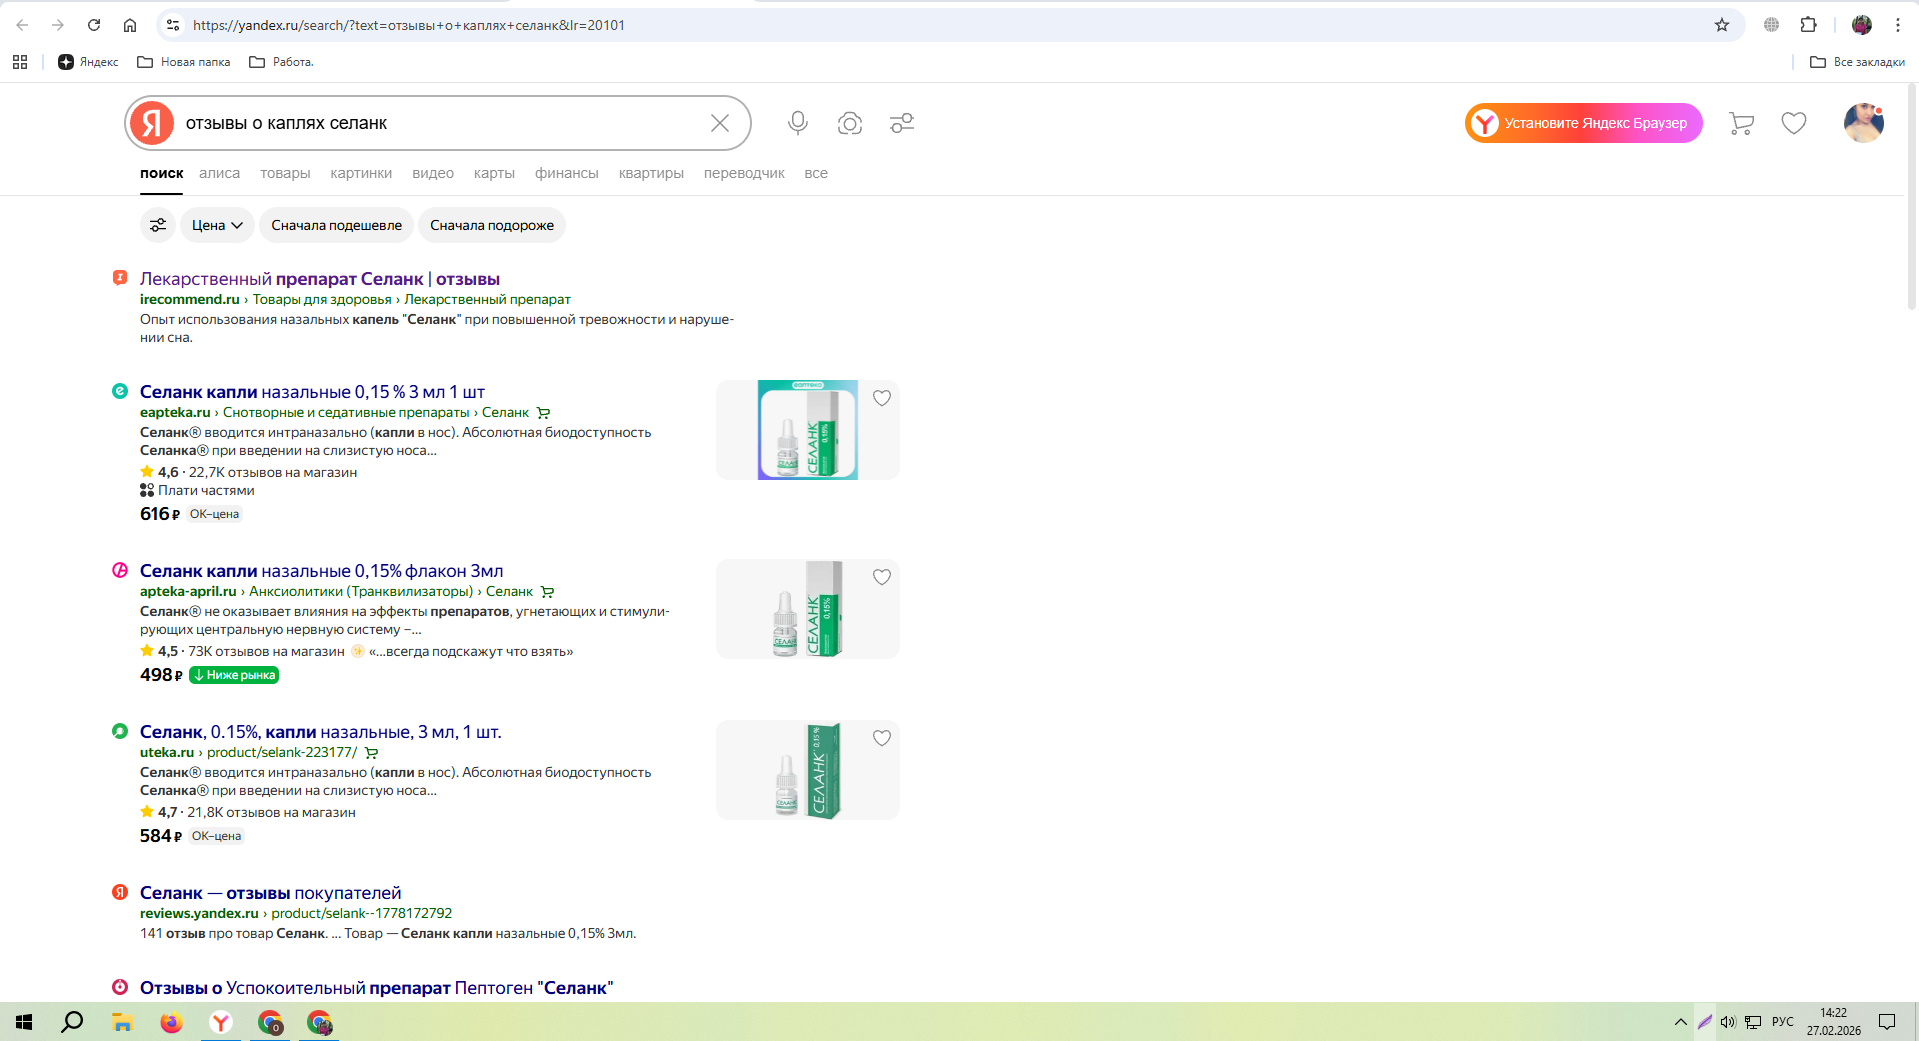The height and width of the screenshot is (1041, 1919).
Task: Open irecommend.ru Селанк отзывы link
Action: click(319, 279)
